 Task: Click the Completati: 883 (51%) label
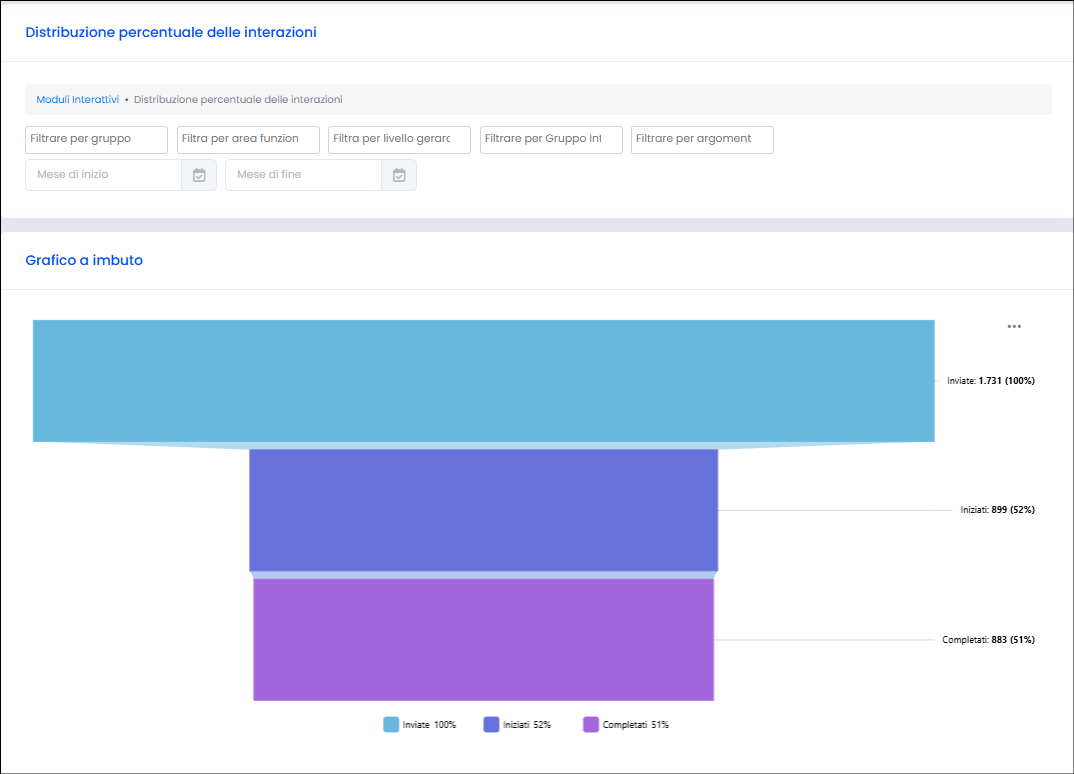(988, 640)
